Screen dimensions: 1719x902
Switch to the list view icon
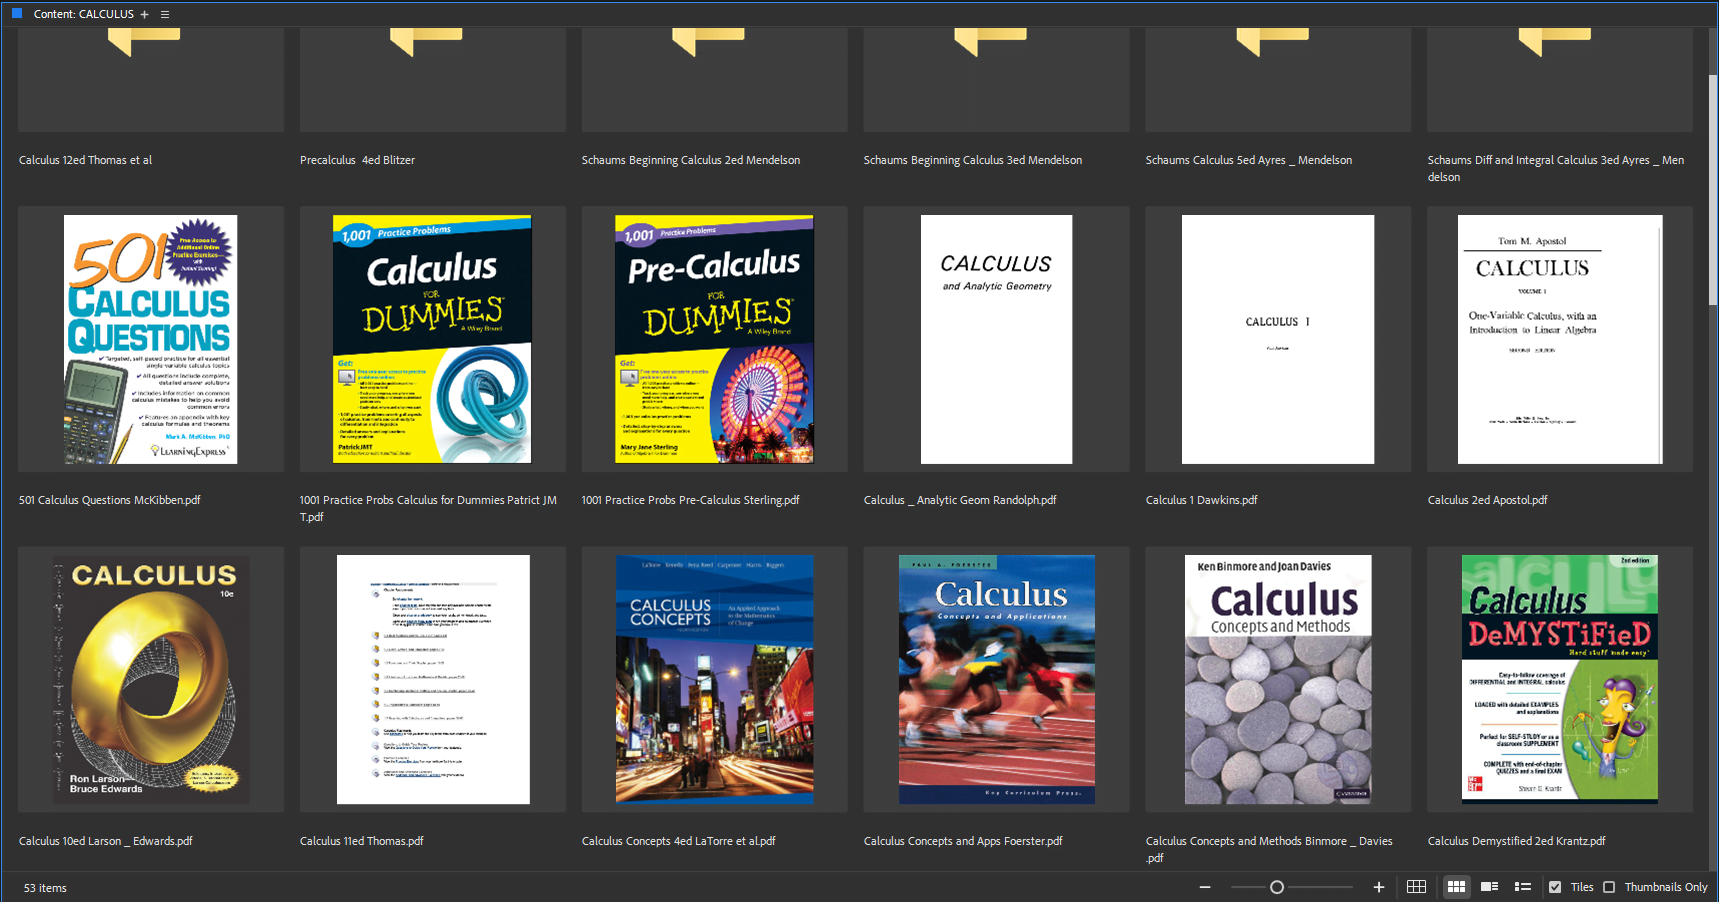tap(1523, 887)
